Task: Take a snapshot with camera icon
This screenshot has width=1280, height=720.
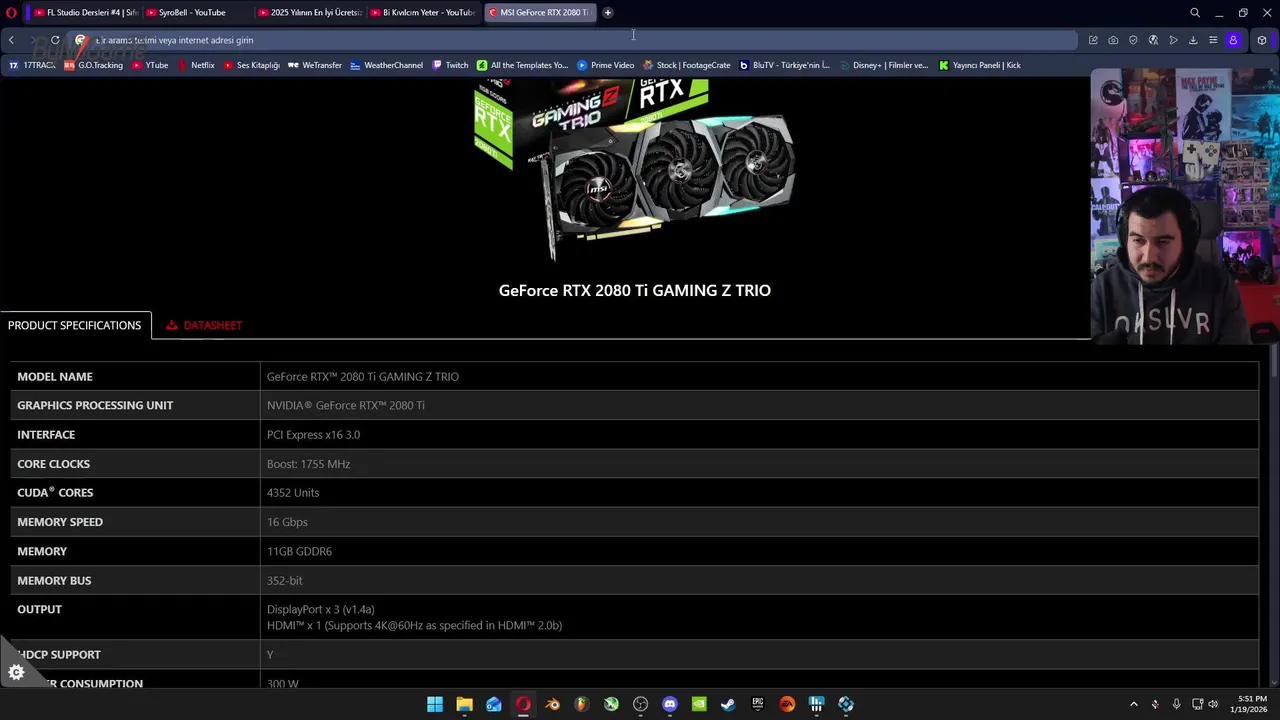Action: tap(1113, 40)
